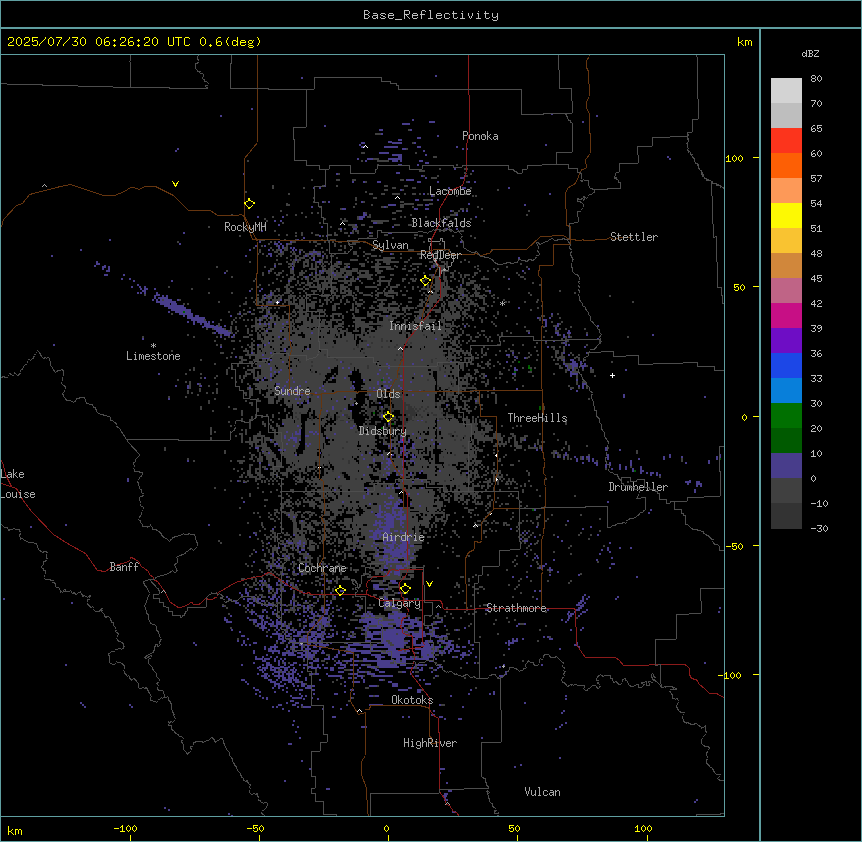Click the HighRiver label
This screenshot has width=862, height=842.
coord(430,743)
